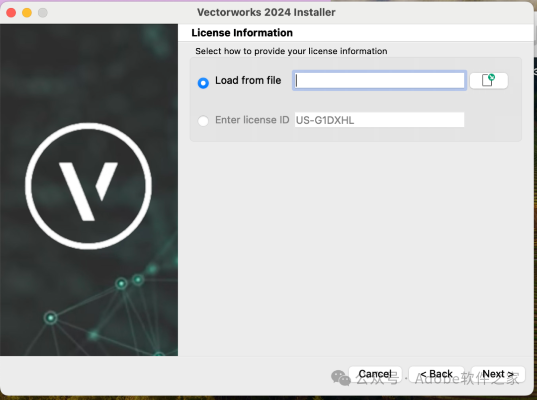This screenshot has width=537, height=400.
Task: Click the license ID field showing US-G1DXHL
Action: point(379,120)
